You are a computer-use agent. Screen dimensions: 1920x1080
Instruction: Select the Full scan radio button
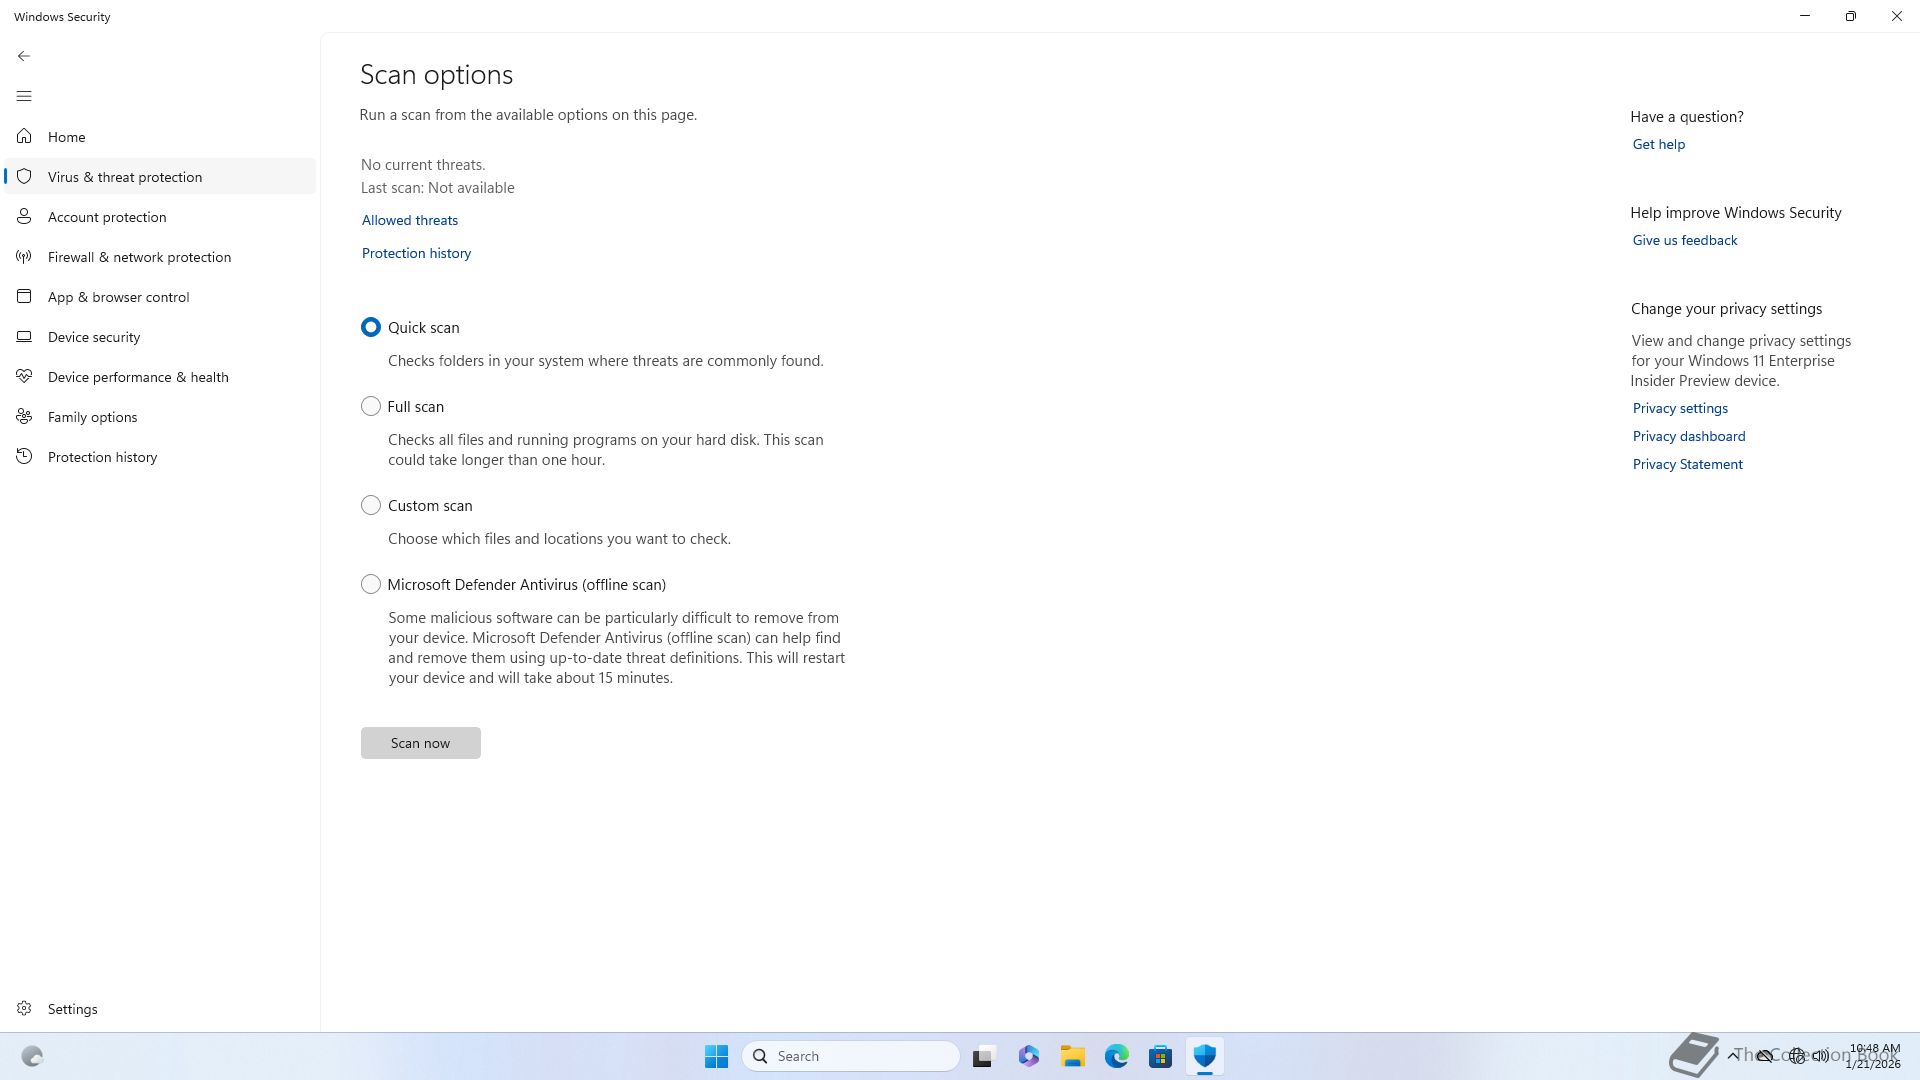pos(371,406)
